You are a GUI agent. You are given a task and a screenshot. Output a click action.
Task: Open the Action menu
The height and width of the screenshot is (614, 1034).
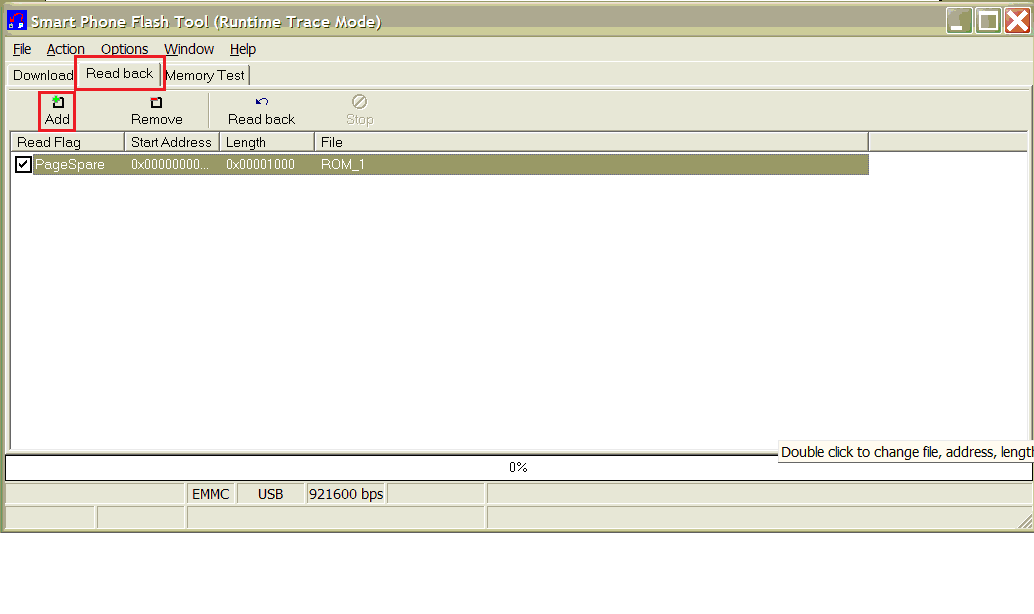(65, 49)
